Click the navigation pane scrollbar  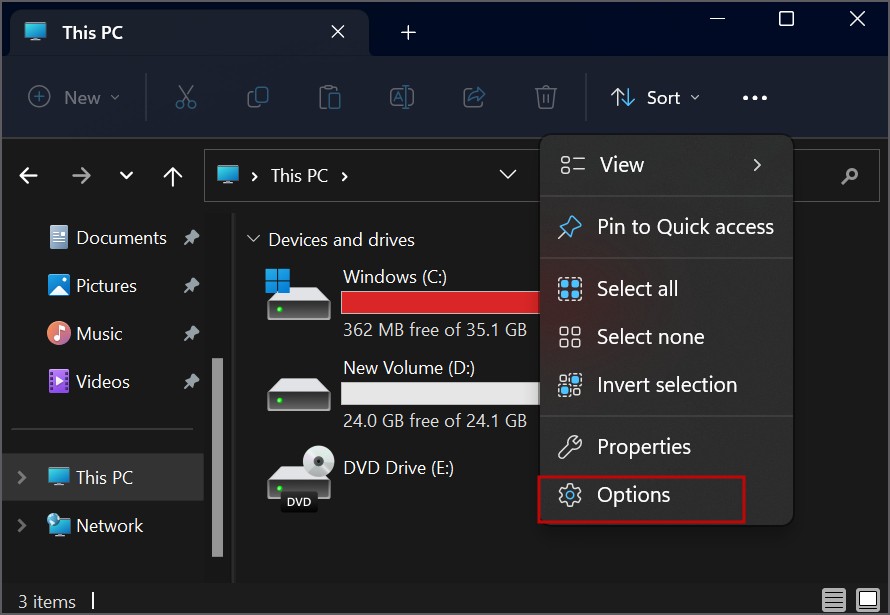tap(217, 457)
